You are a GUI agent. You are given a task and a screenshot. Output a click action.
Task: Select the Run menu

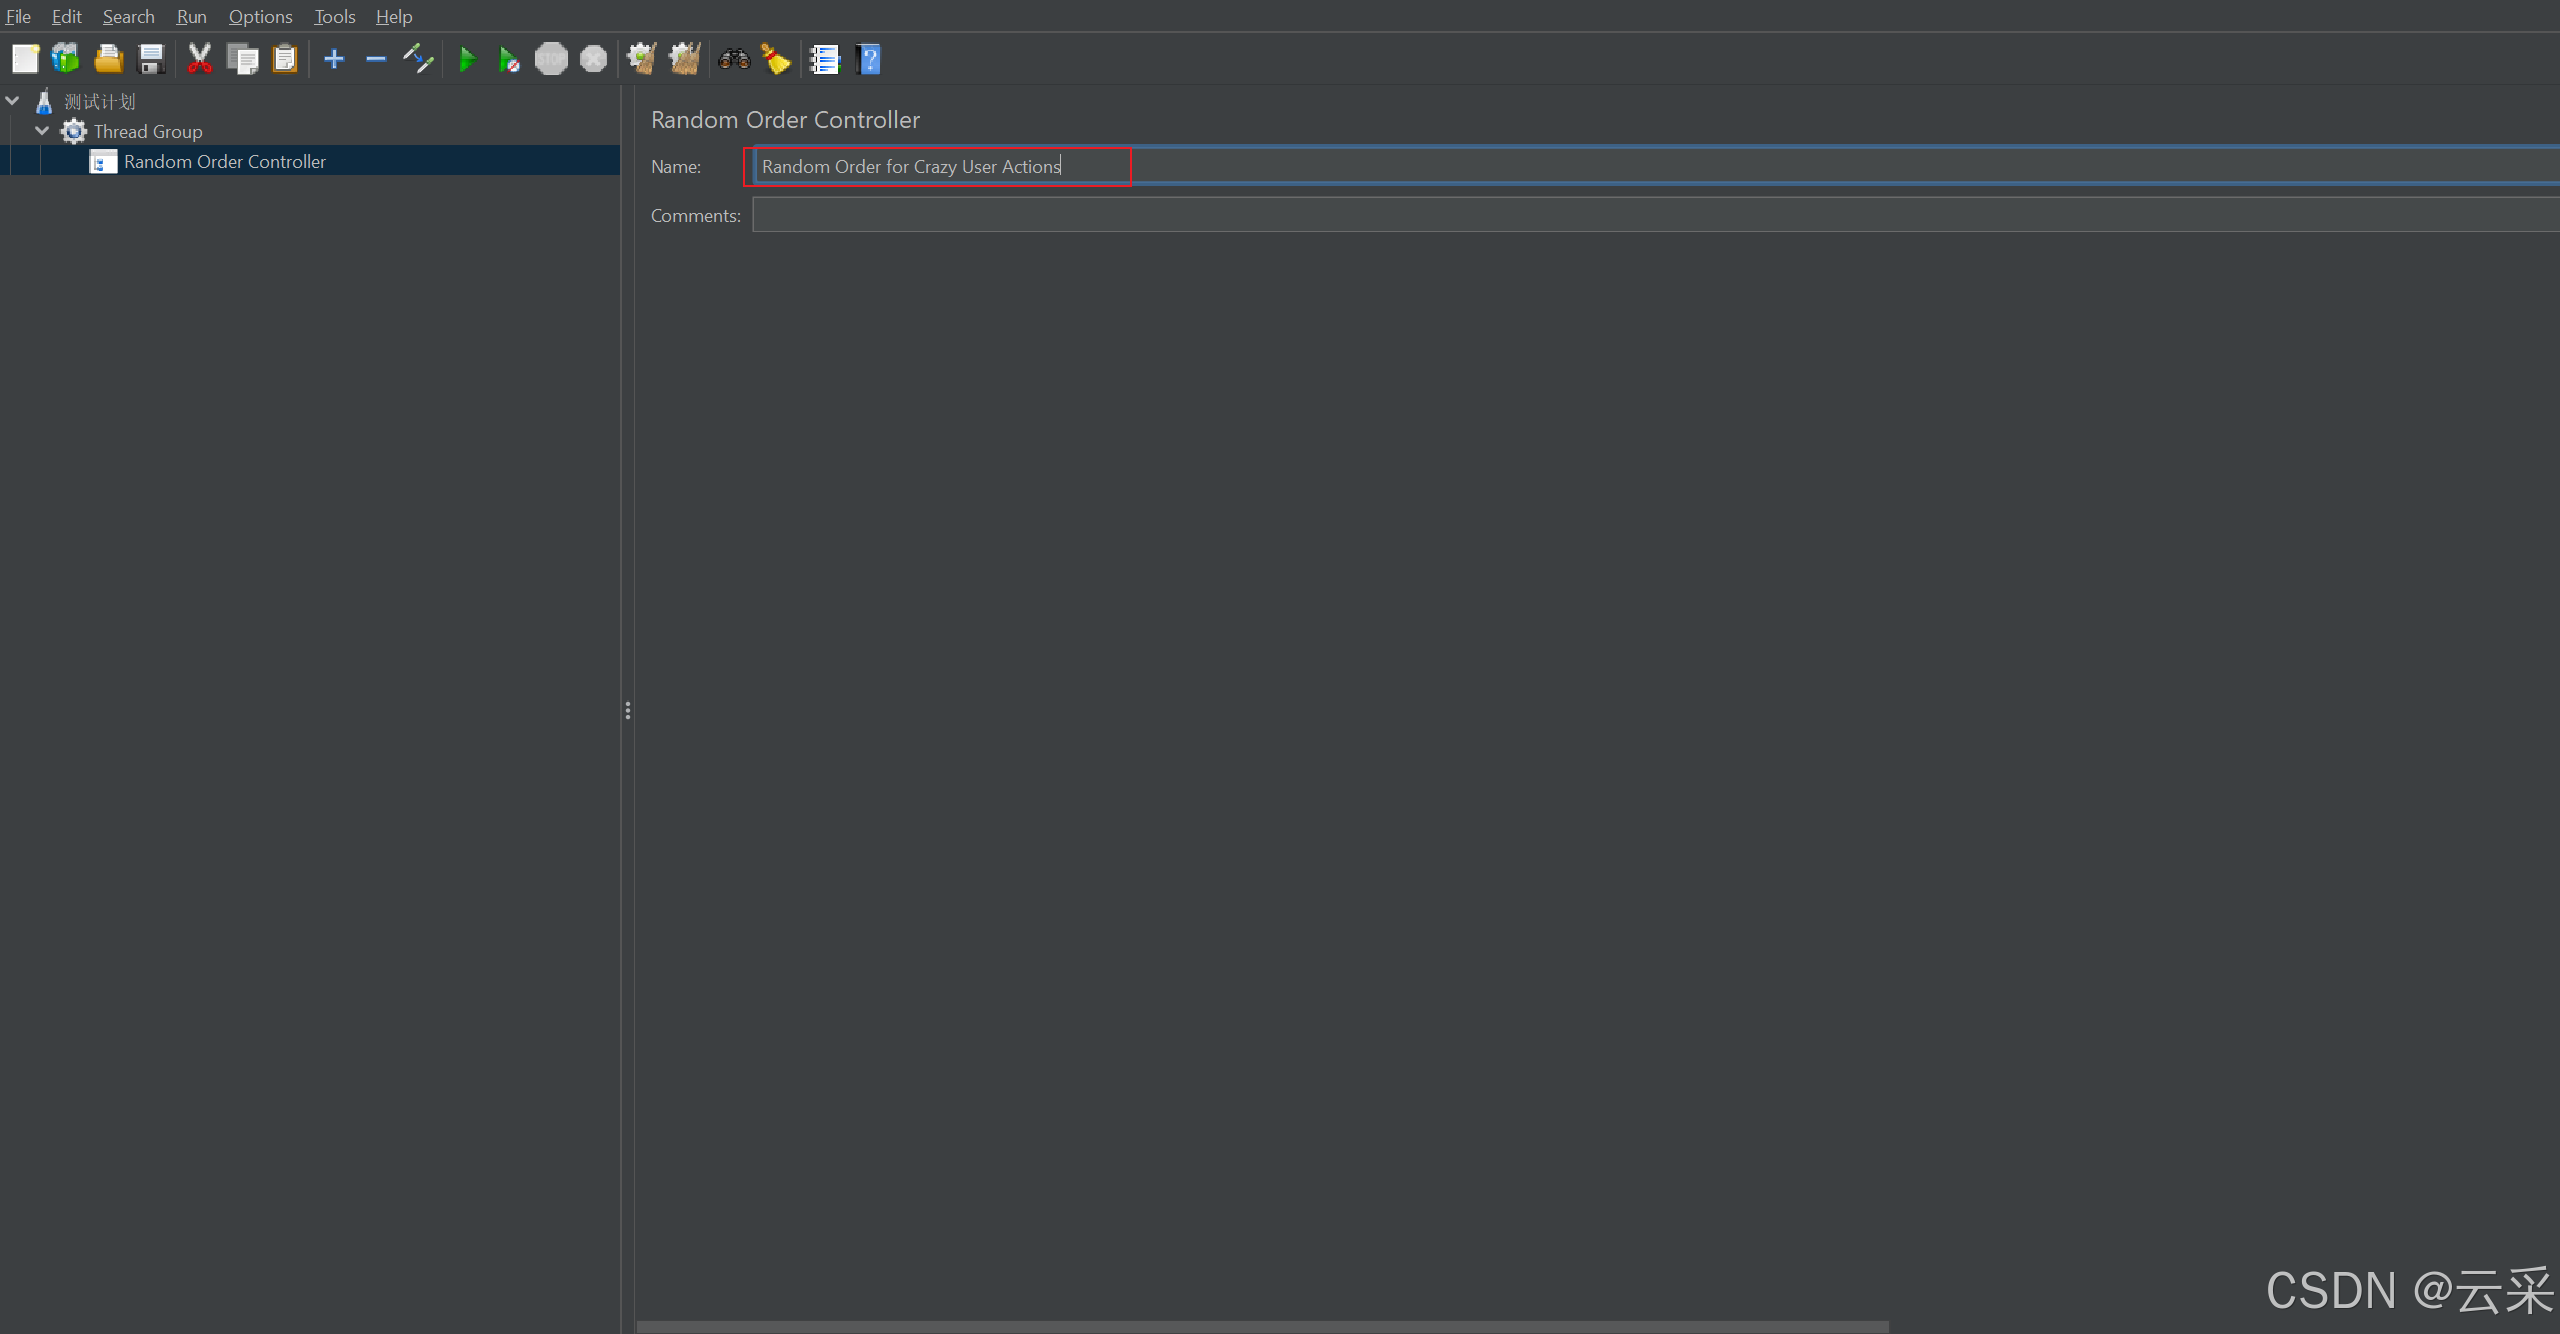tap(188, 17)
